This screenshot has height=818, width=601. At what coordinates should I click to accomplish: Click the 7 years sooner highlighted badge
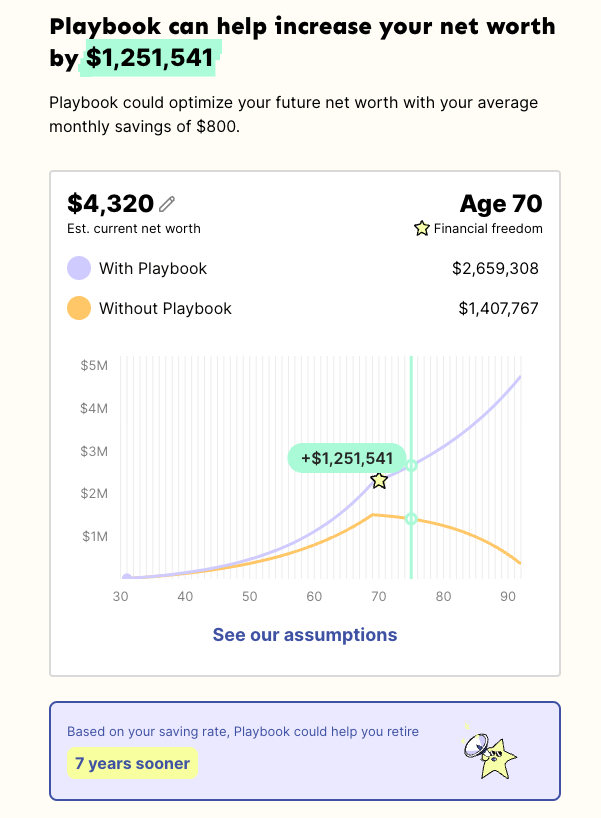coord(132,764)
